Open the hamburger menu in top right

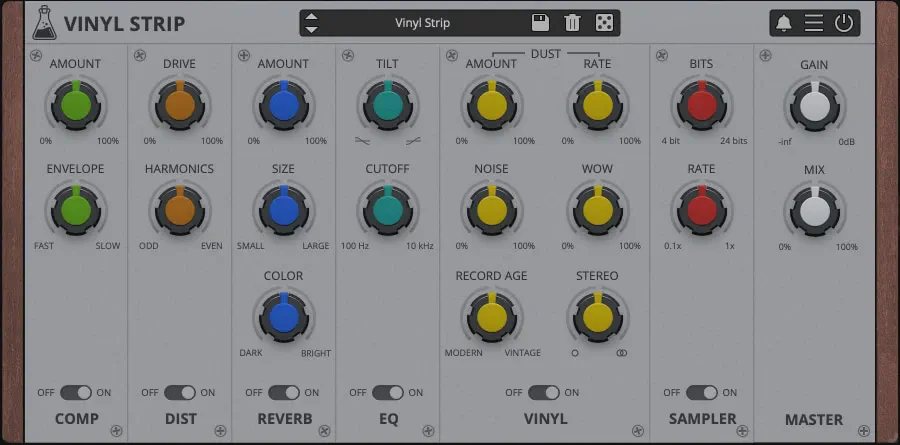(814, 23)
